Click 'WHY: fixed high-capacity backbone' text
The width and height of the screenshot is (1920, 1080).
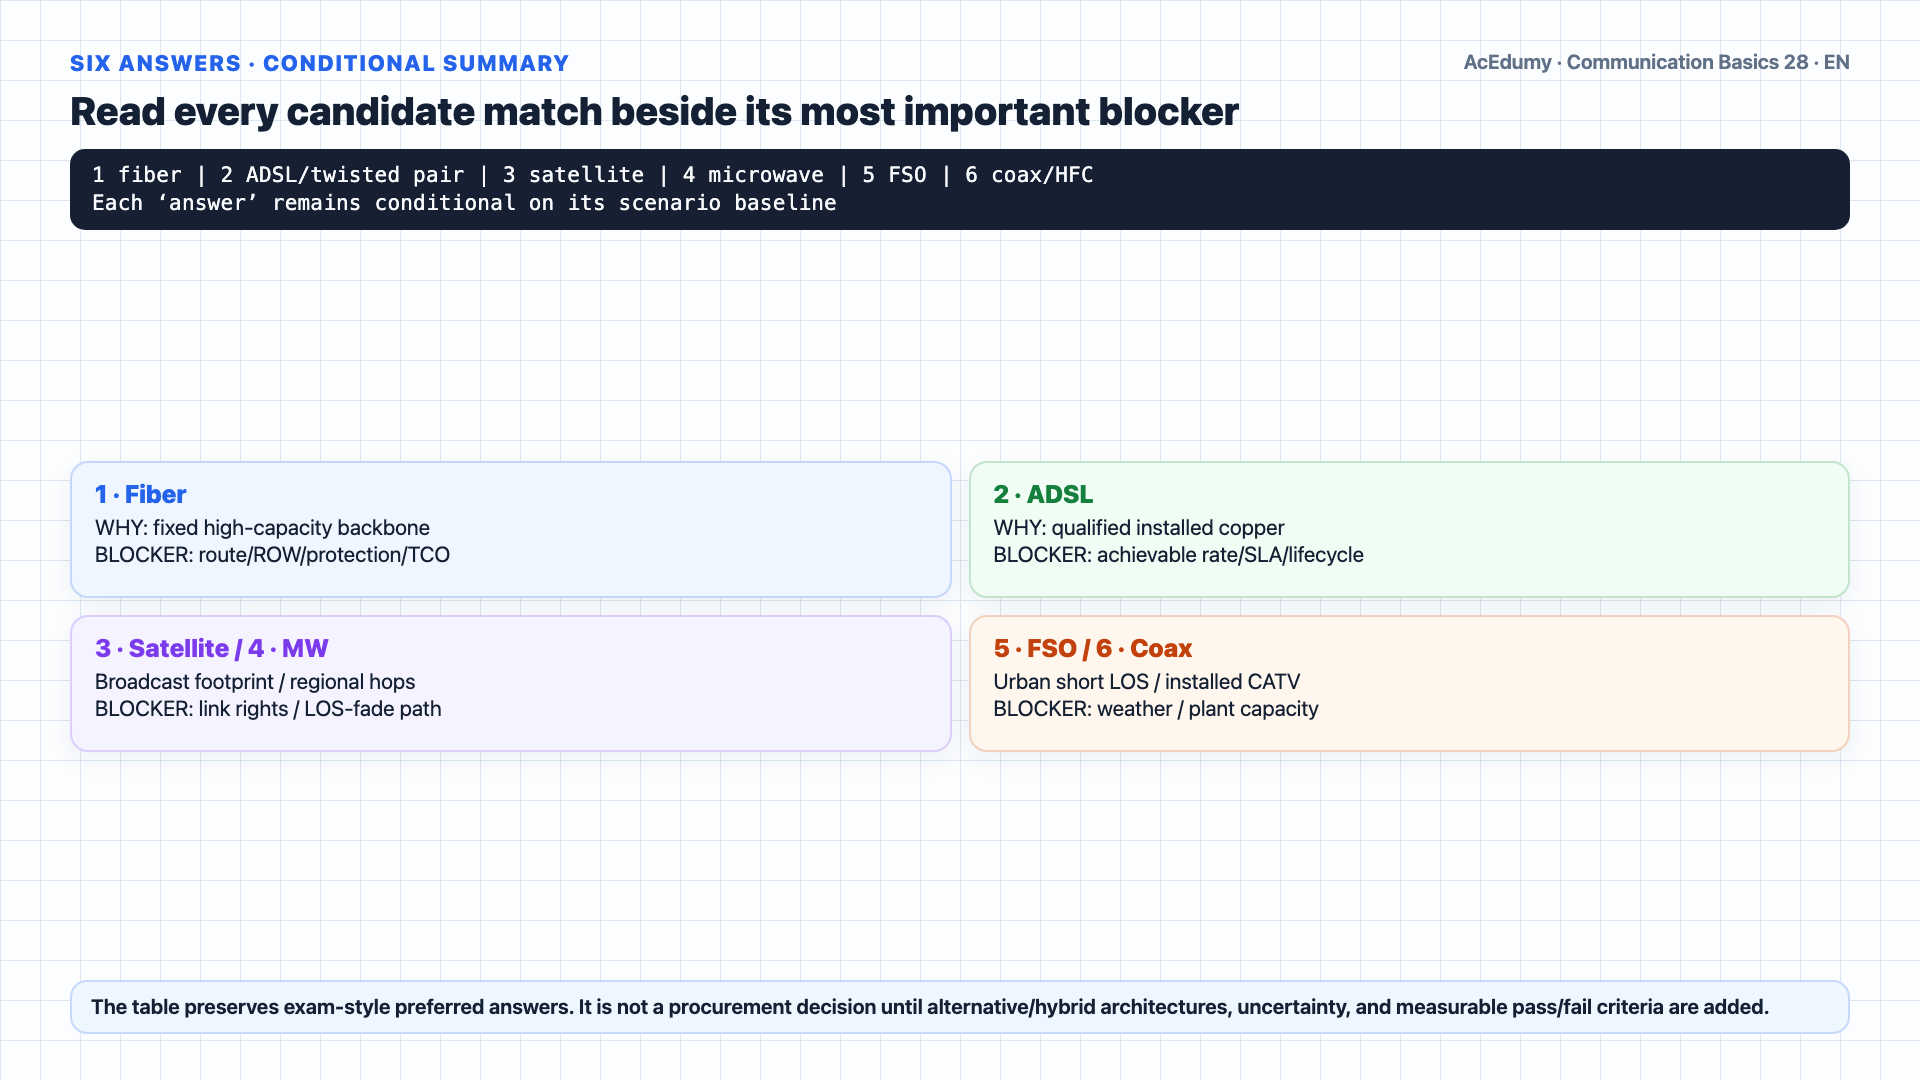(262, 528)
